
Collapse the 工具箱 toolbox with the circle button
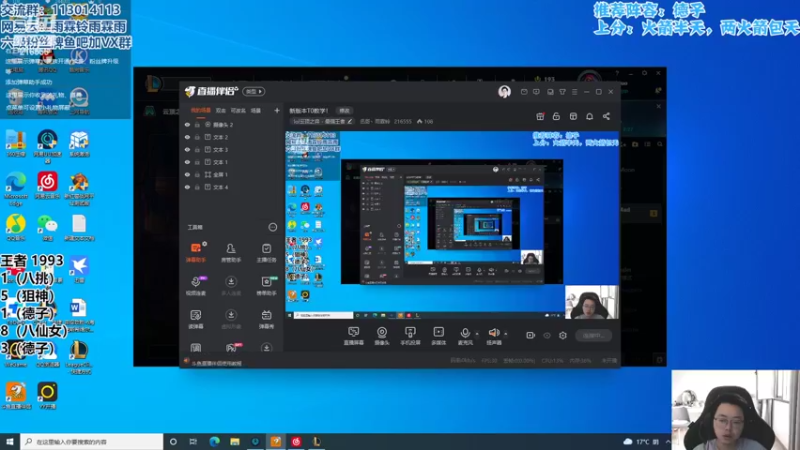tap(272, 227)
